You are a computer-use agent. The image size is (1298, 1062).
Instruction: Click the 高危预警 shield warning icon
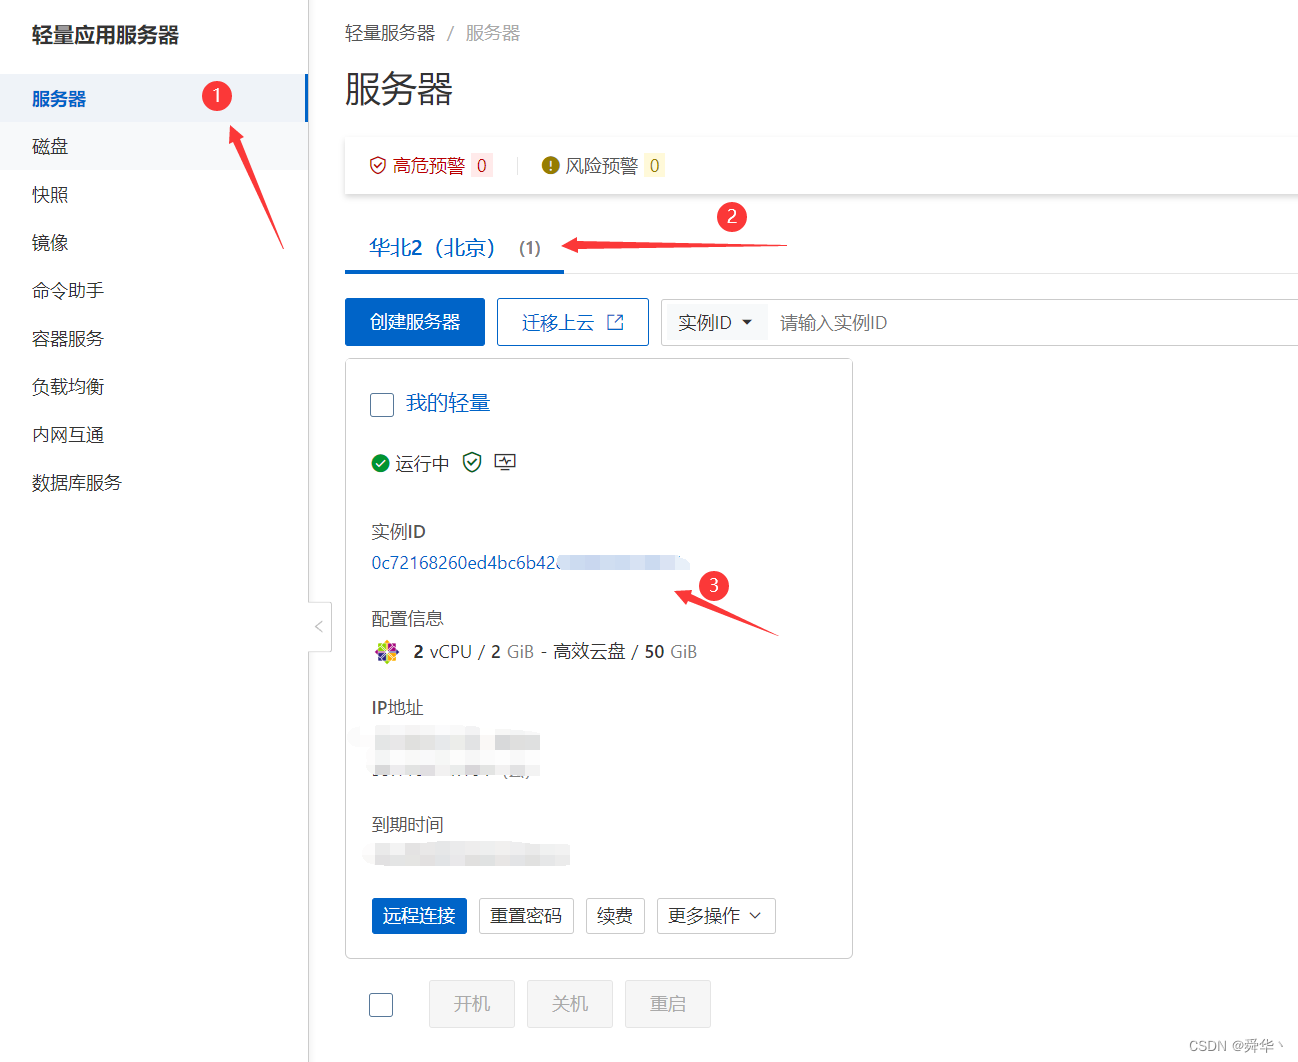point(377,165)
